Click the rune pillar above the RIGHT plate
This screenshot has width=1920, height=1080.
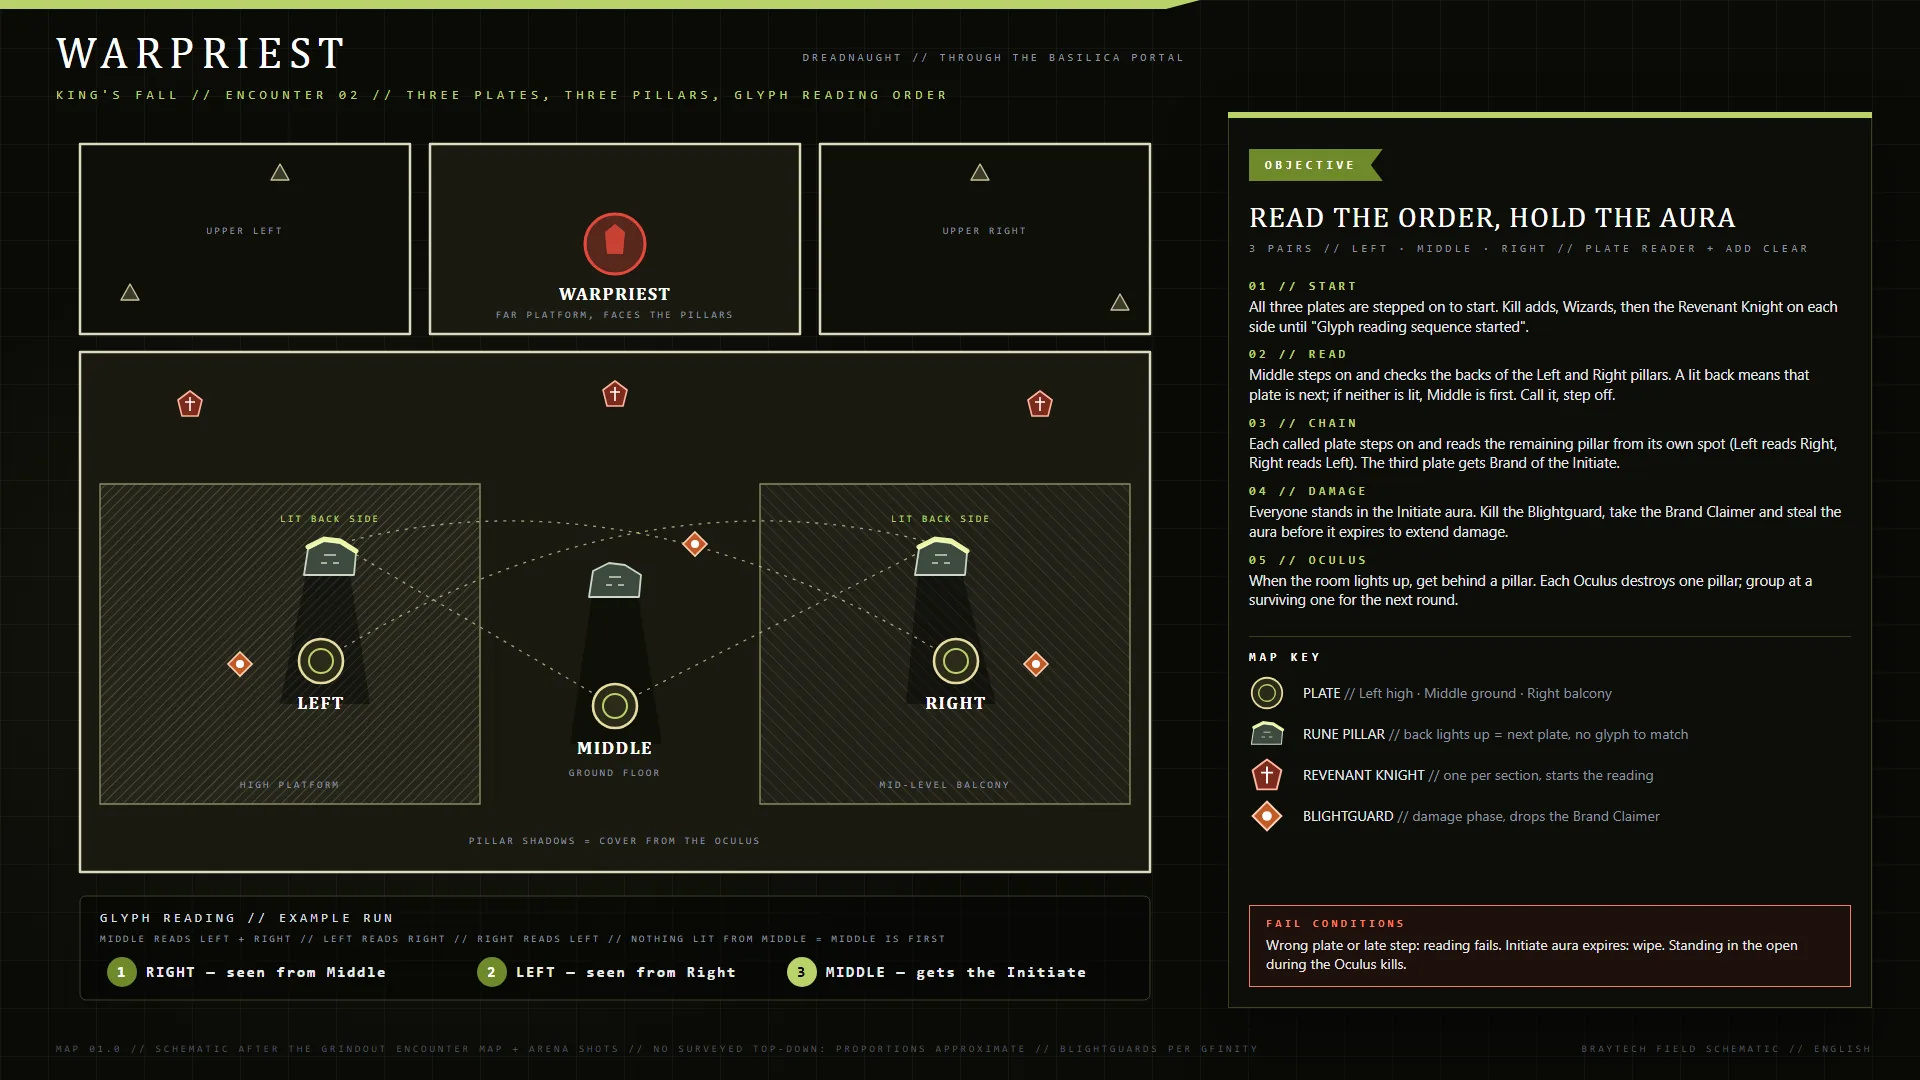tap(941, 557)
